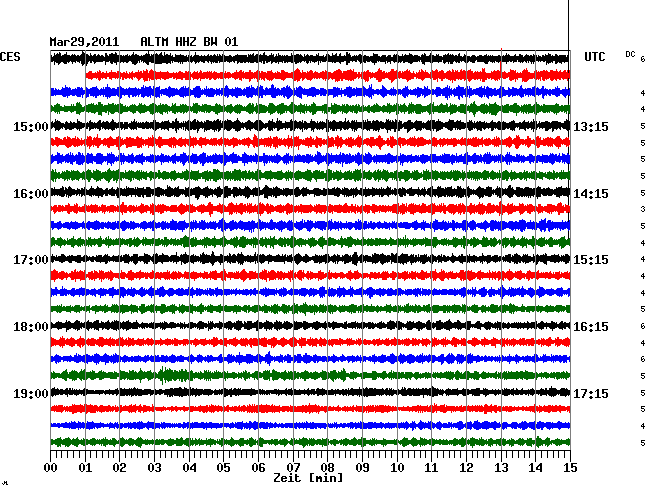
Task: Select the 17:00 local time label
Action: tap(31, 260)
